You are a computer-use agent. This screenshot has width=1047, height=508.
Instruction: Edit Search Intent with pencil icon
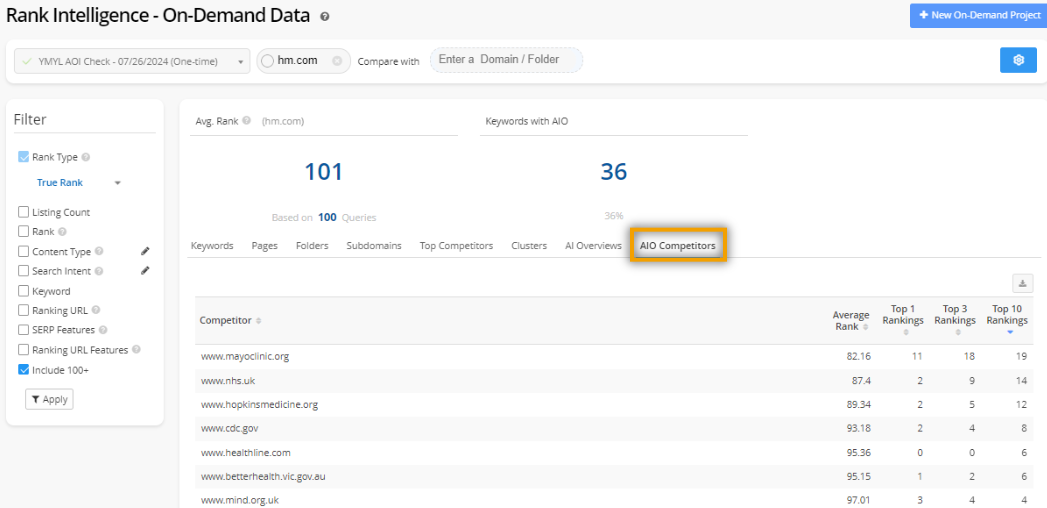point(145,271)
